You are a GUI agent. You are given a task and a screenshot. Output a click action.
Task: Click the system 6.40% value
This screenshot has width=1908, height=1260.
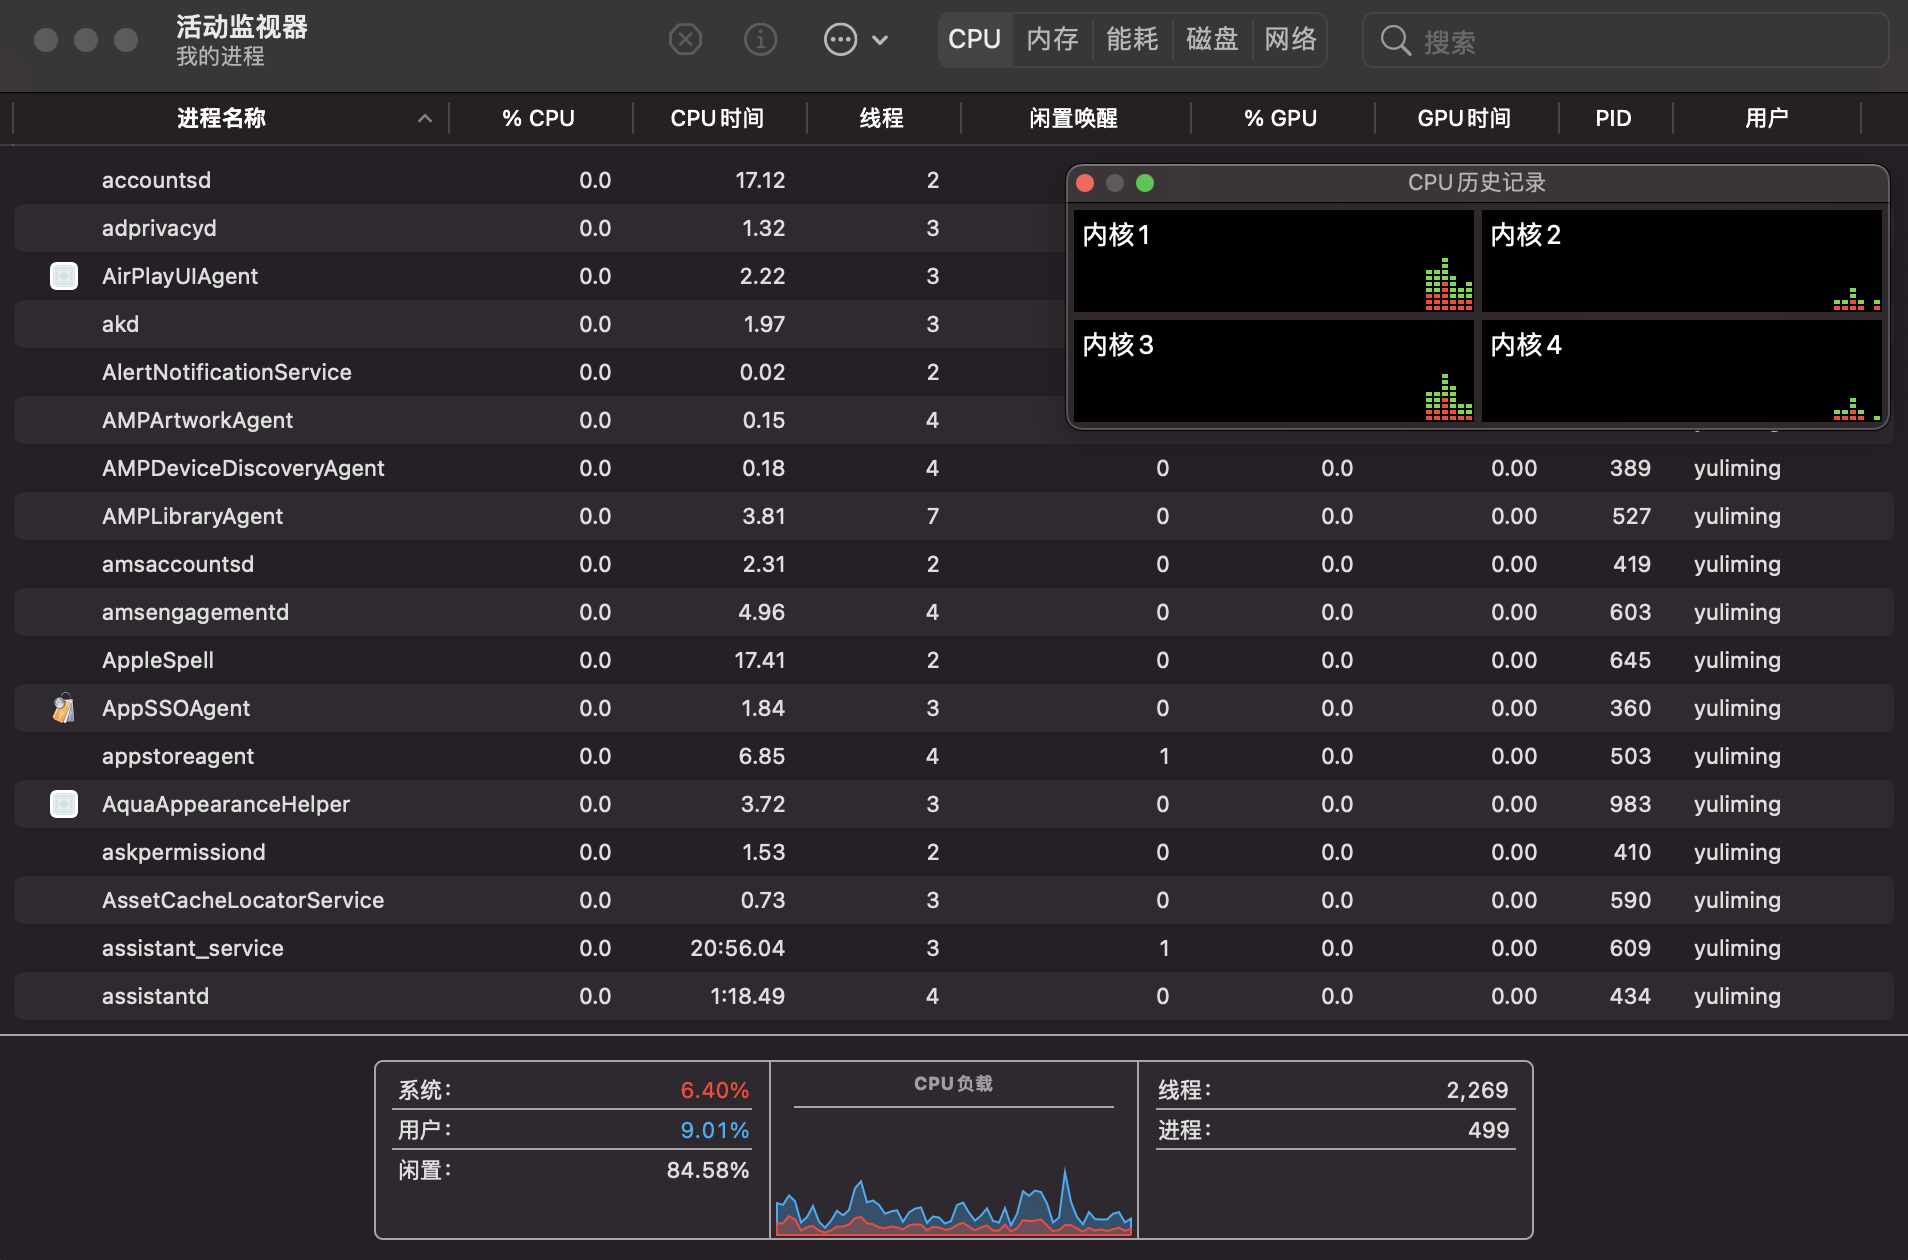714,1090
